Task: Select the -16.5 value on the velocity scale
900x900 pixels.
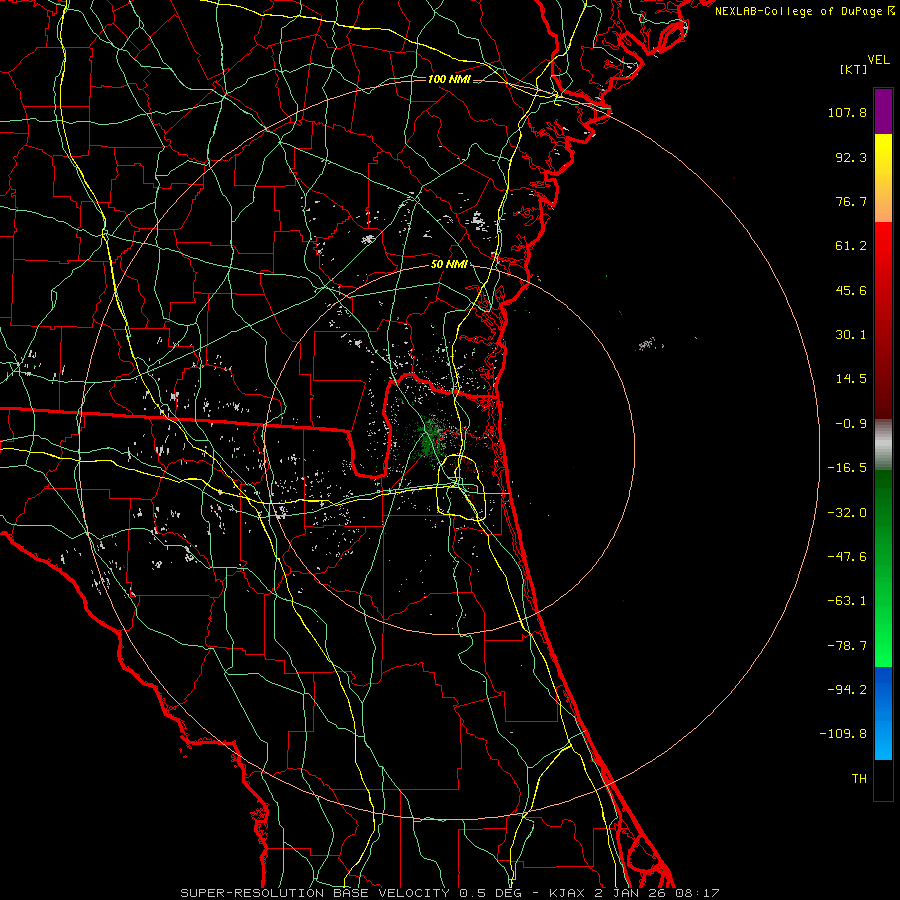Action: pyautogui.click(x=847, y=468)
